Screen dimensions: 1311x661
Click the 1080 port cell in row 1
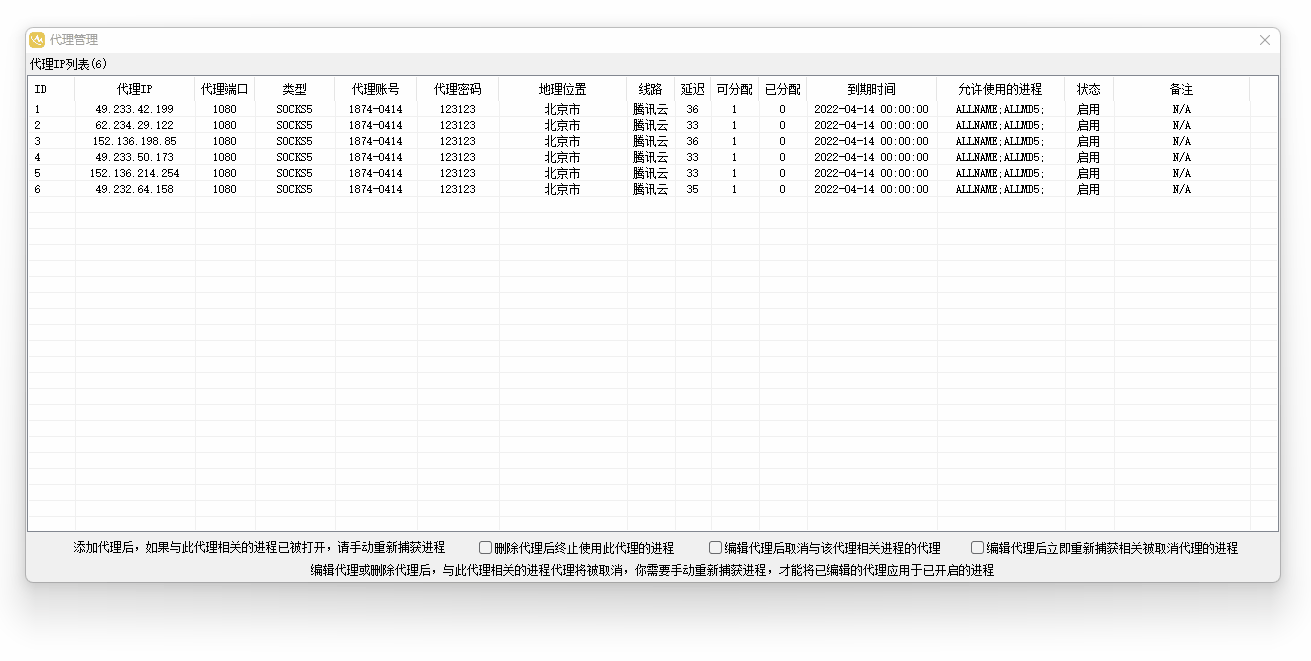pyautogui.click(x=225, y=109)
